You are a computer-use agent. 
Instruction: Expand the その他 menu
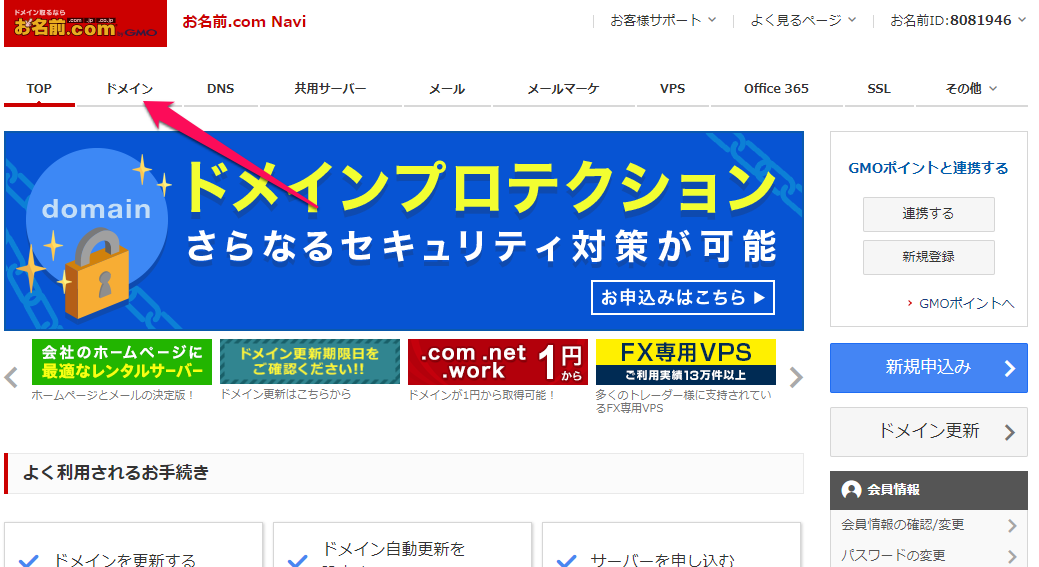click(971, 89)
